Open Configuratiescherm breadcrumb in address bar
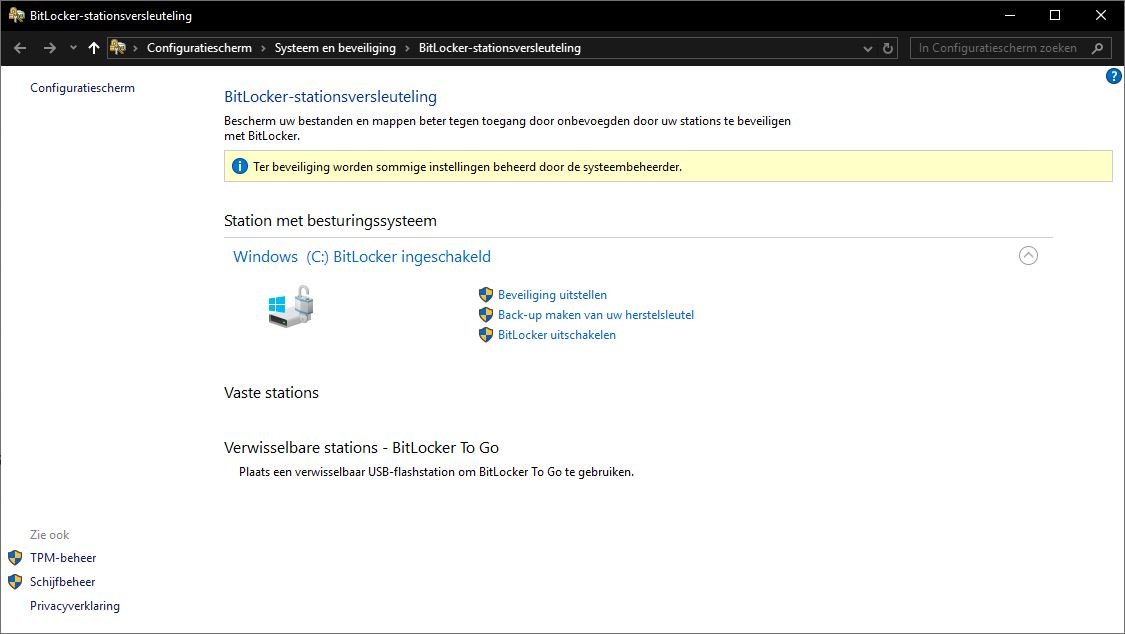Viewport: 1125px width, 634px height. [x=199, y=48]
